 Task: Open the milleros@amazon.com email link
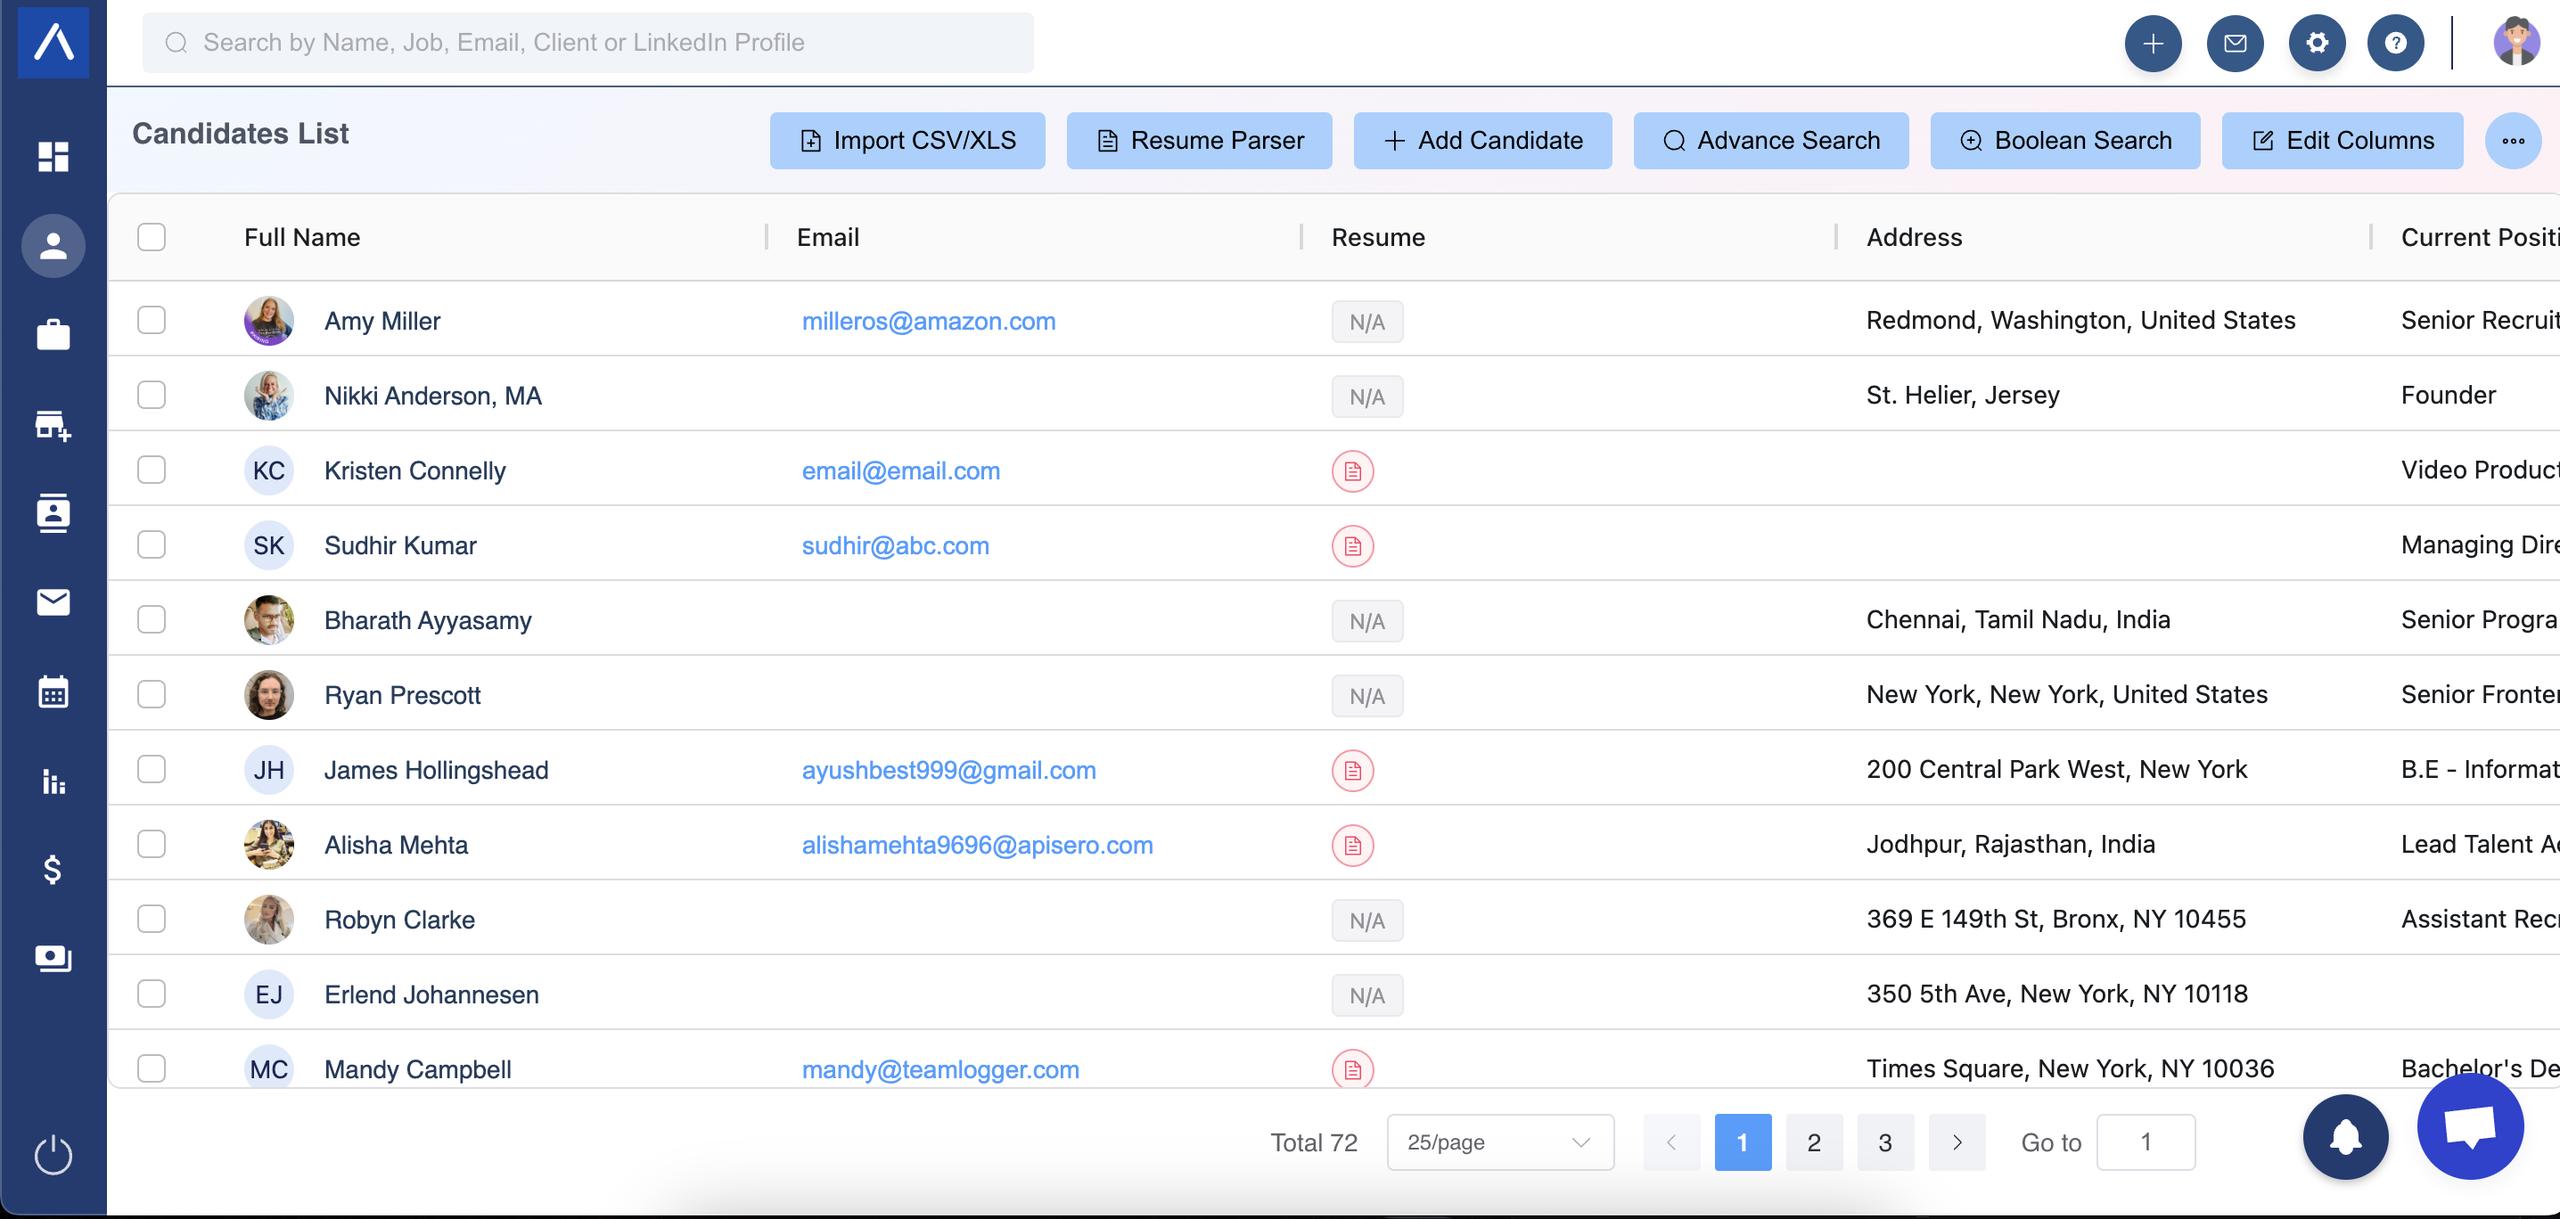click(928, 321)
